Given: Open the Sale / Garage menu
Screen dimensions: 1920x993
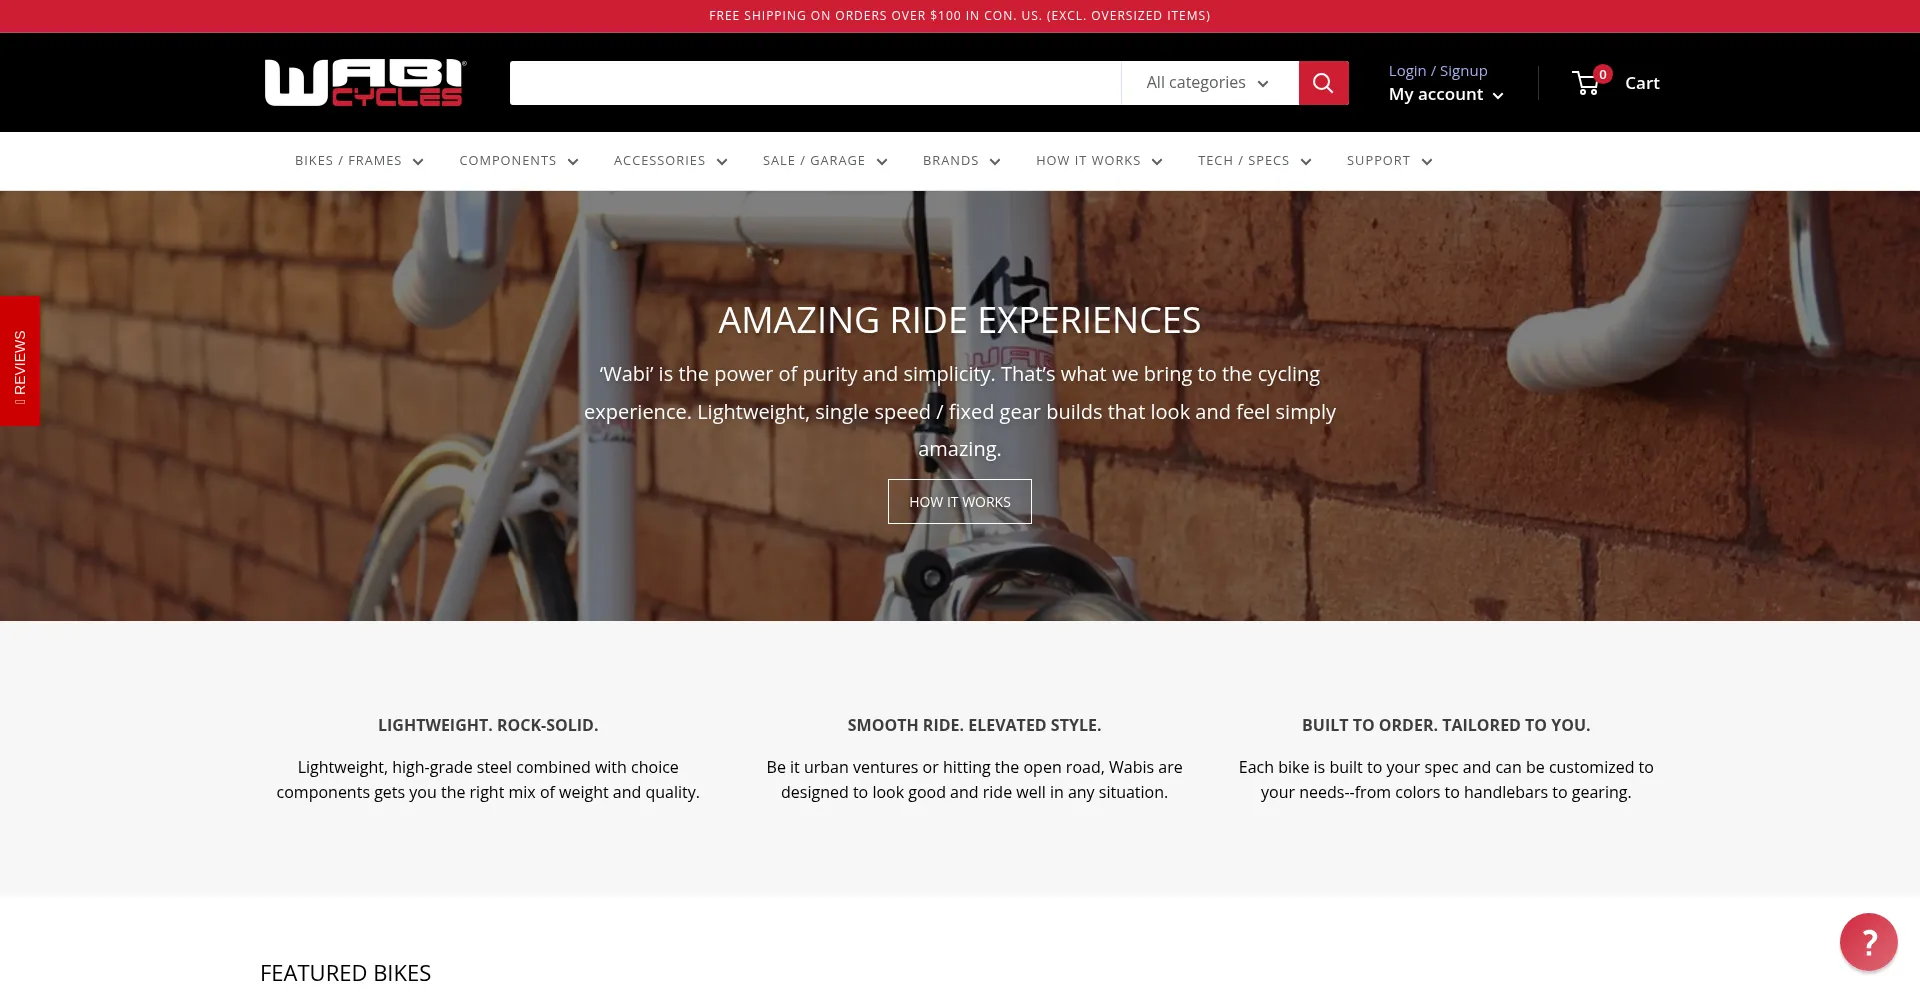Looking at the screenshot, I should click(x=825, y=161).
